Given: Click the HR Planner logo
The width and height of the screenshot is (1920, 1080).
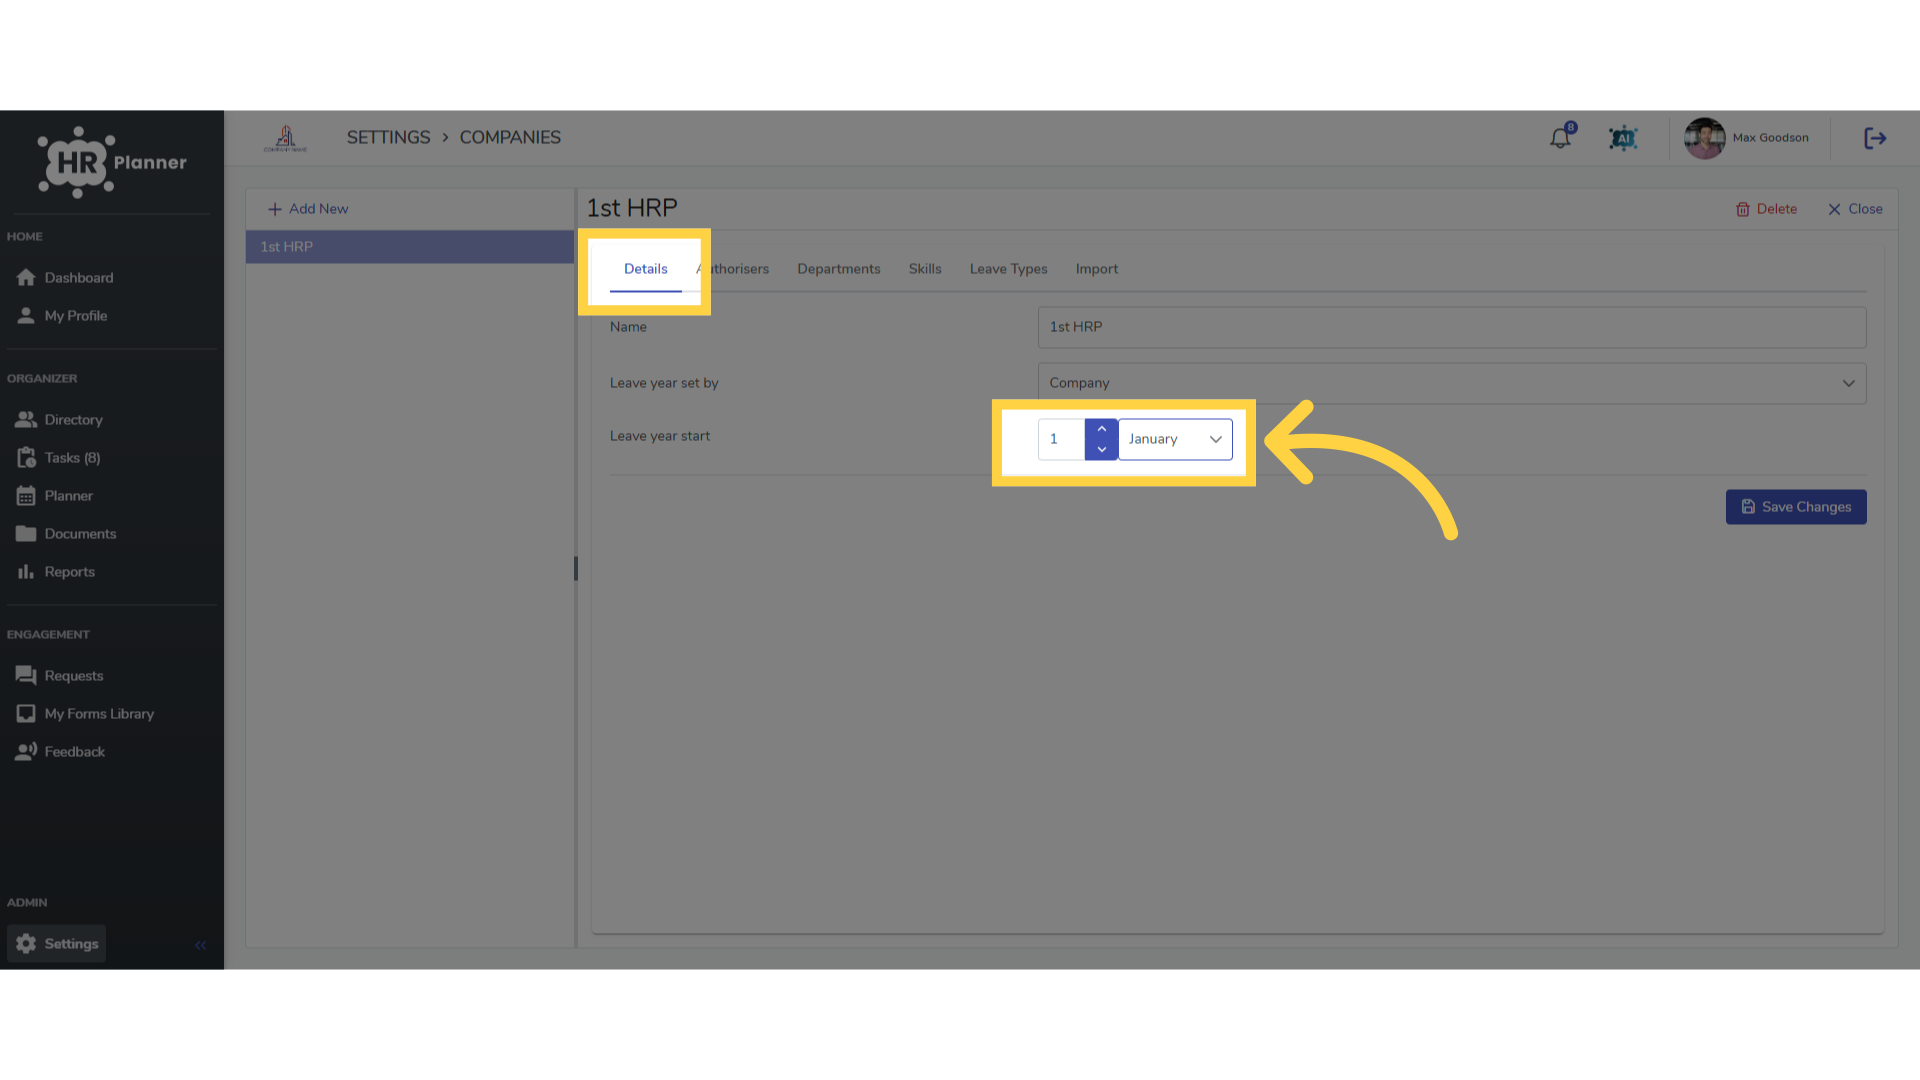Looking at the screenshot, I should click(x=112, y=162).
